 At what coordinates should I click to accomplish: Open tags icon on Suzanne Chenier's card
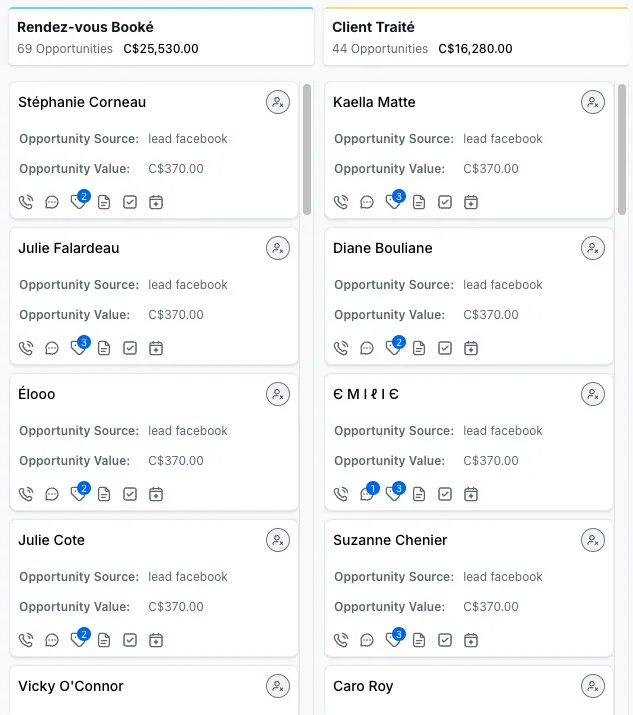click(393, 640)
